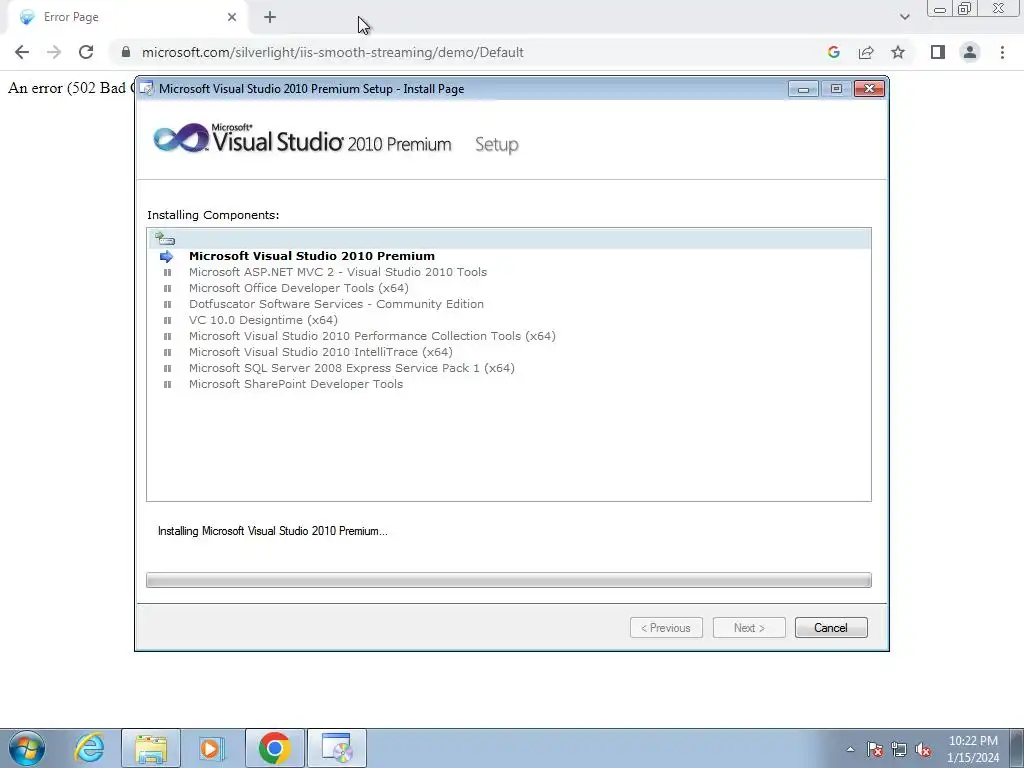The image size is (1024, 768).
Task: Select 'Microsoft SQL Server 2008 Express Service Pack 1'
Action: click(x=351, y=368)
